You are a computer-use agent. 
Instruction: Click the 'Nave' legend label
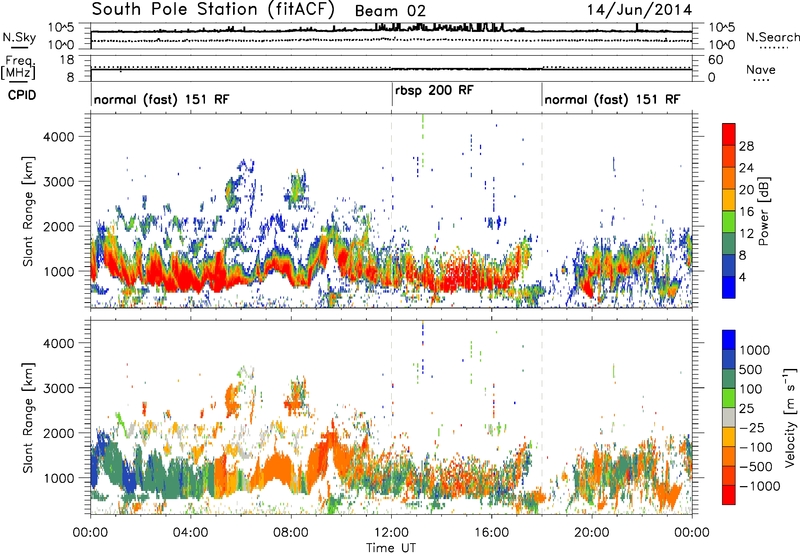pos(761,69)
